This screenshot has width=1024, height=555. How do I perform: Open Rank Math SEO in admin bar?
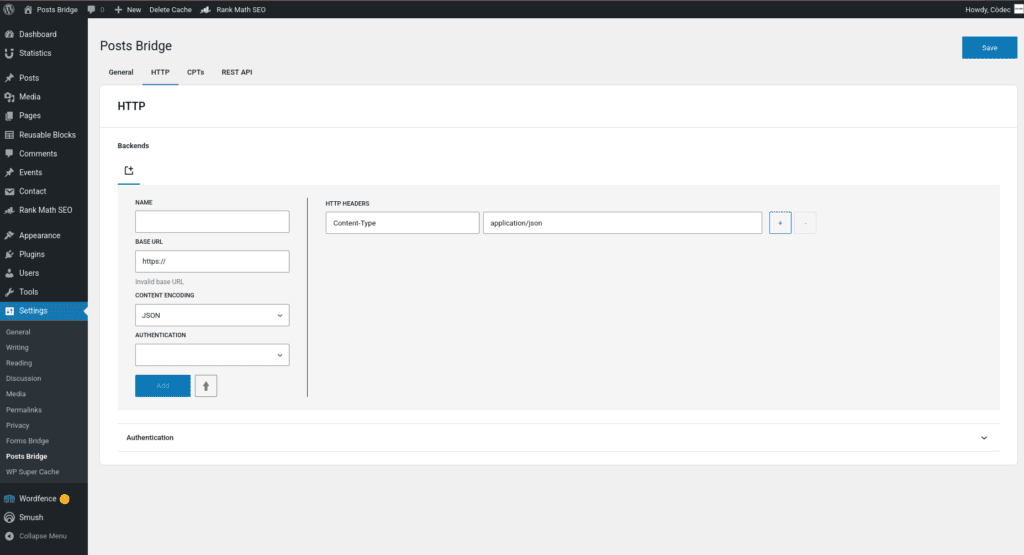pos(233,10)
